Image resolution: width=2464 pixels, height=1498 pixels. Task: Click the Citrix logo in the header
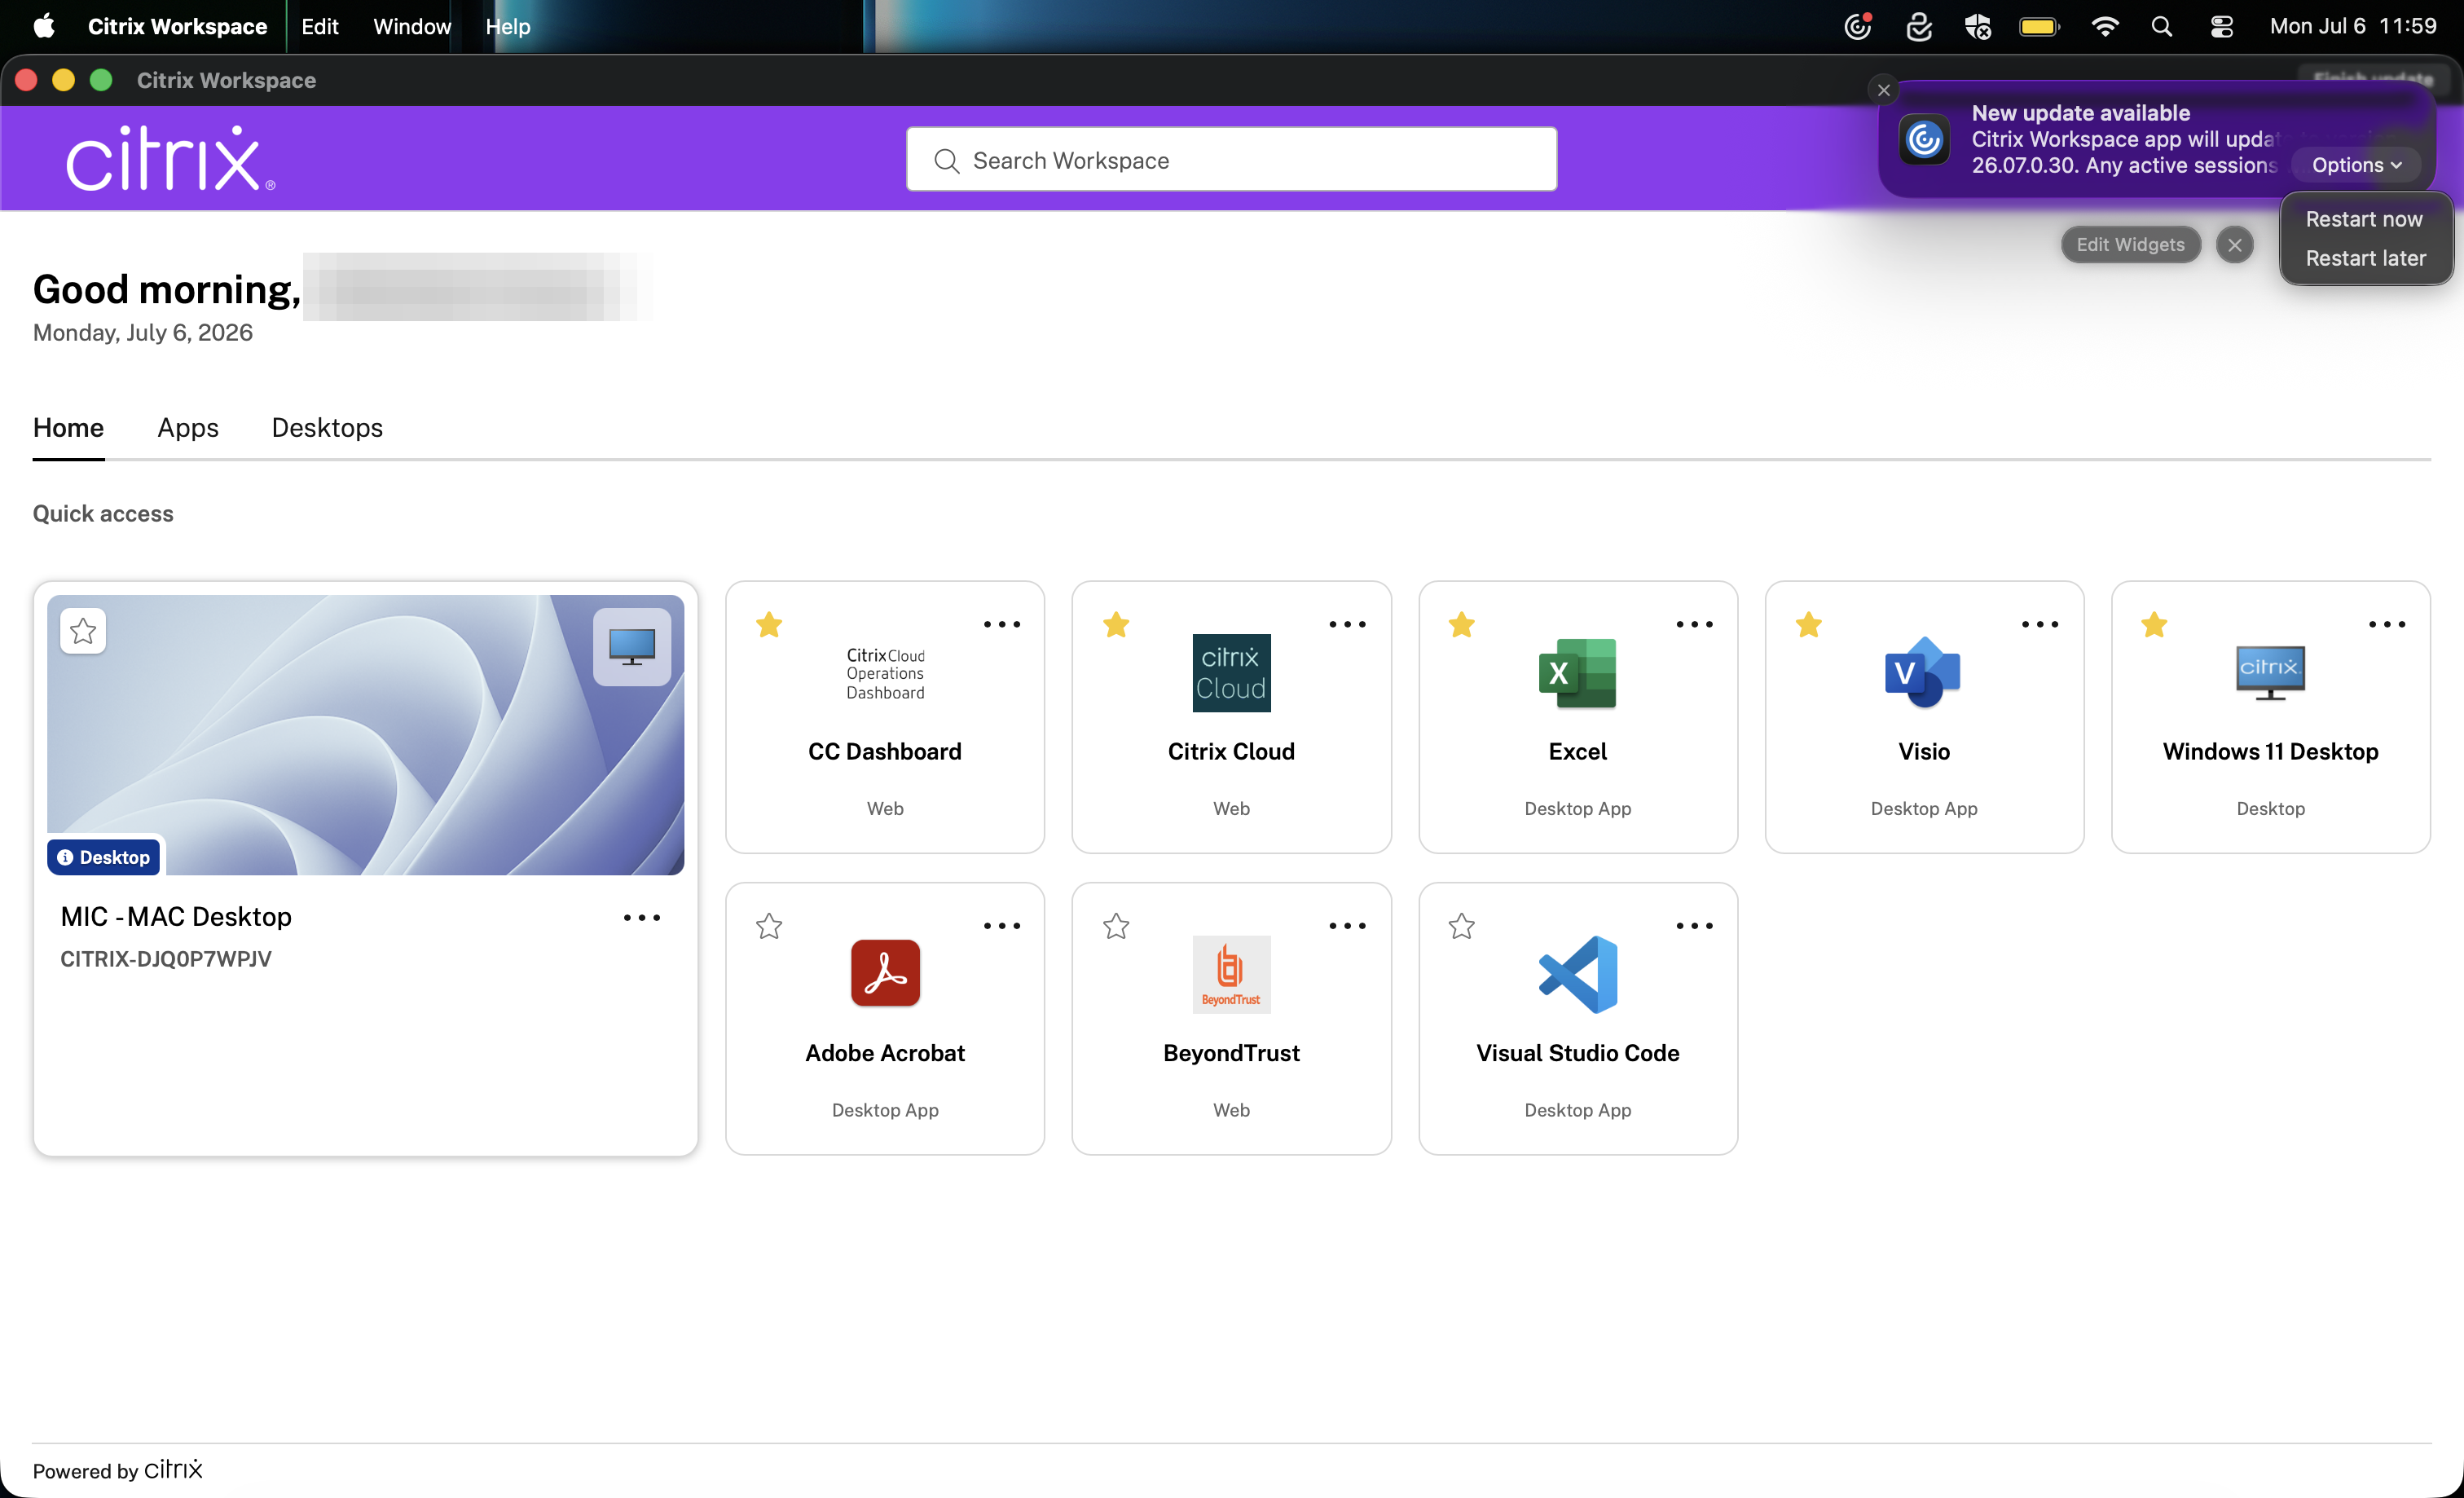coord(170,158)
